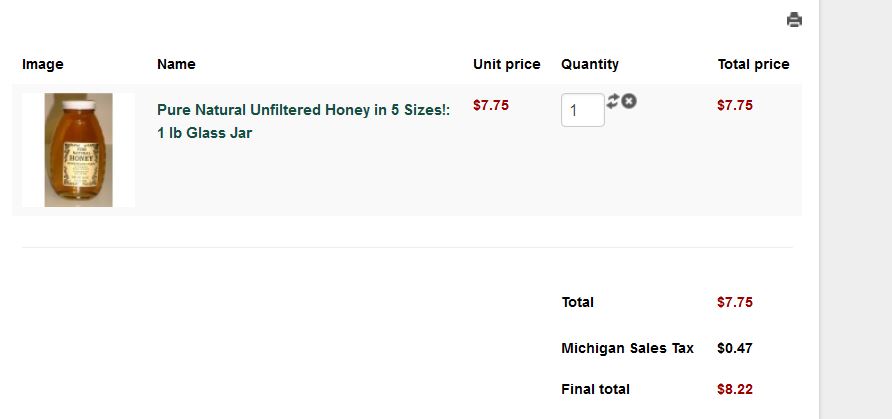Click the row's $7.75 total price

click(x=735, y=105)
